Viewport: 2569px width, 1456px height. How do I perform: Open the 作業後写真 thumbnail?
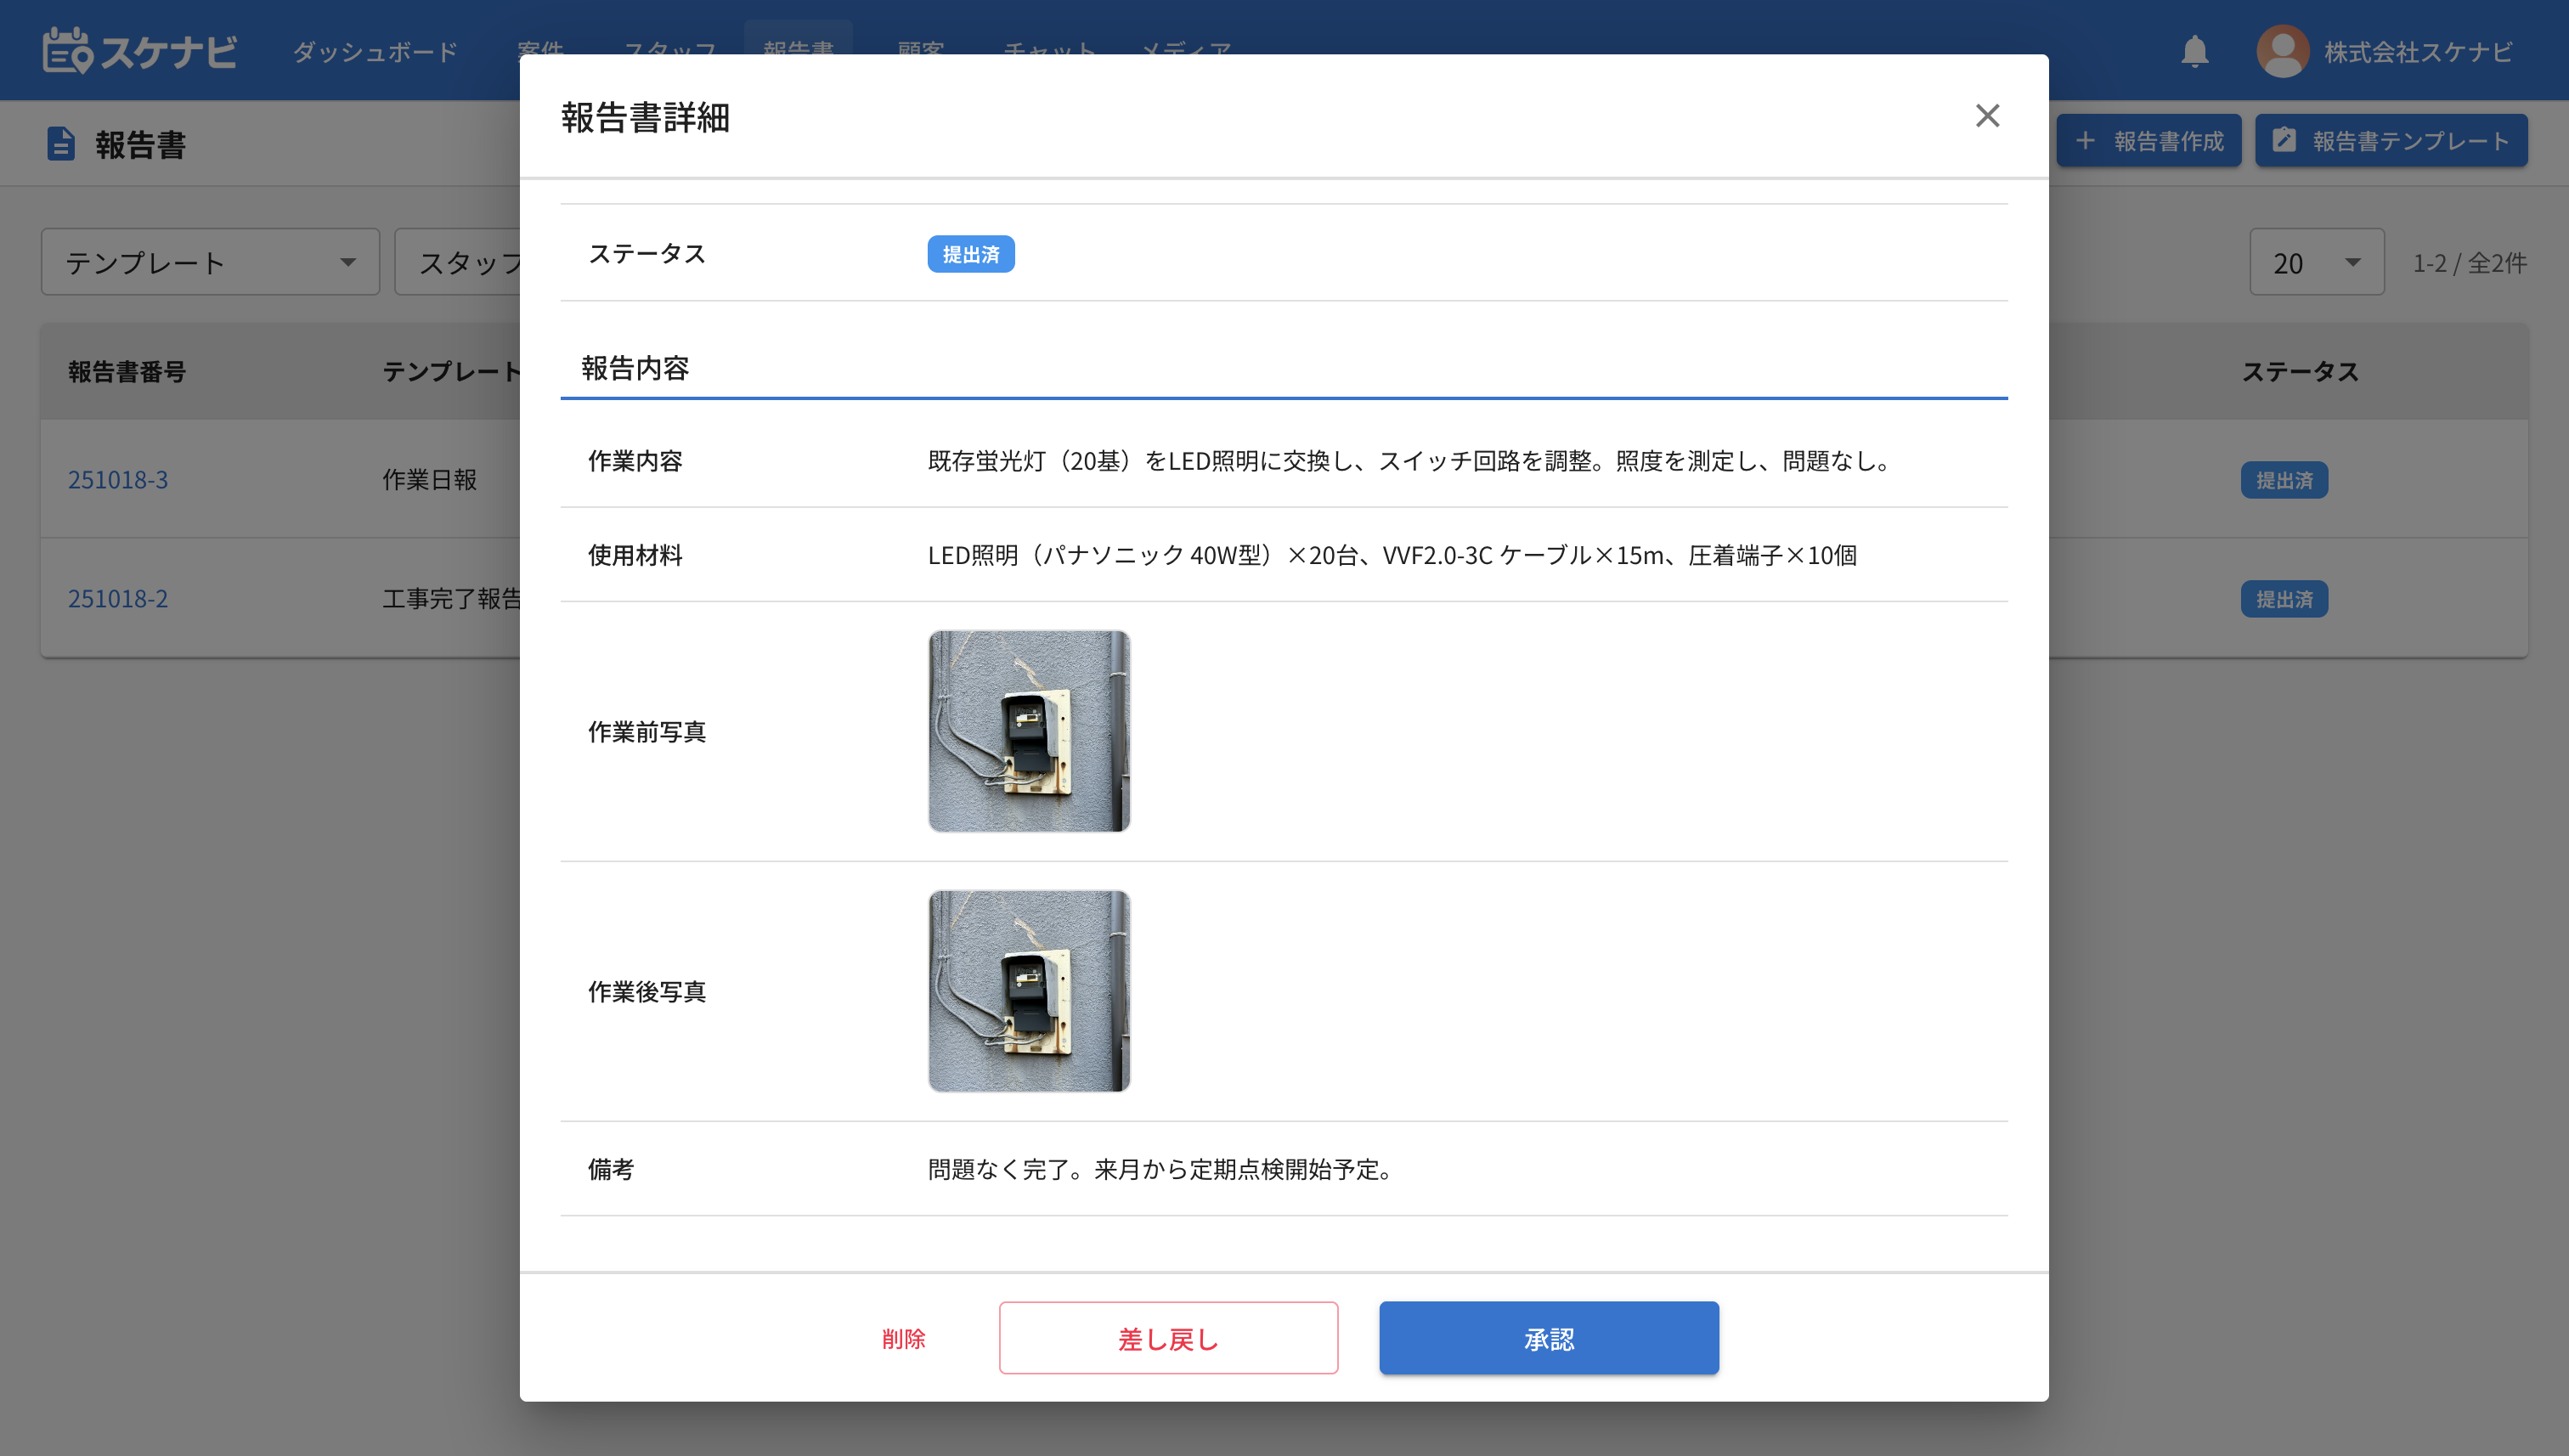click(x=1028, y=991)
